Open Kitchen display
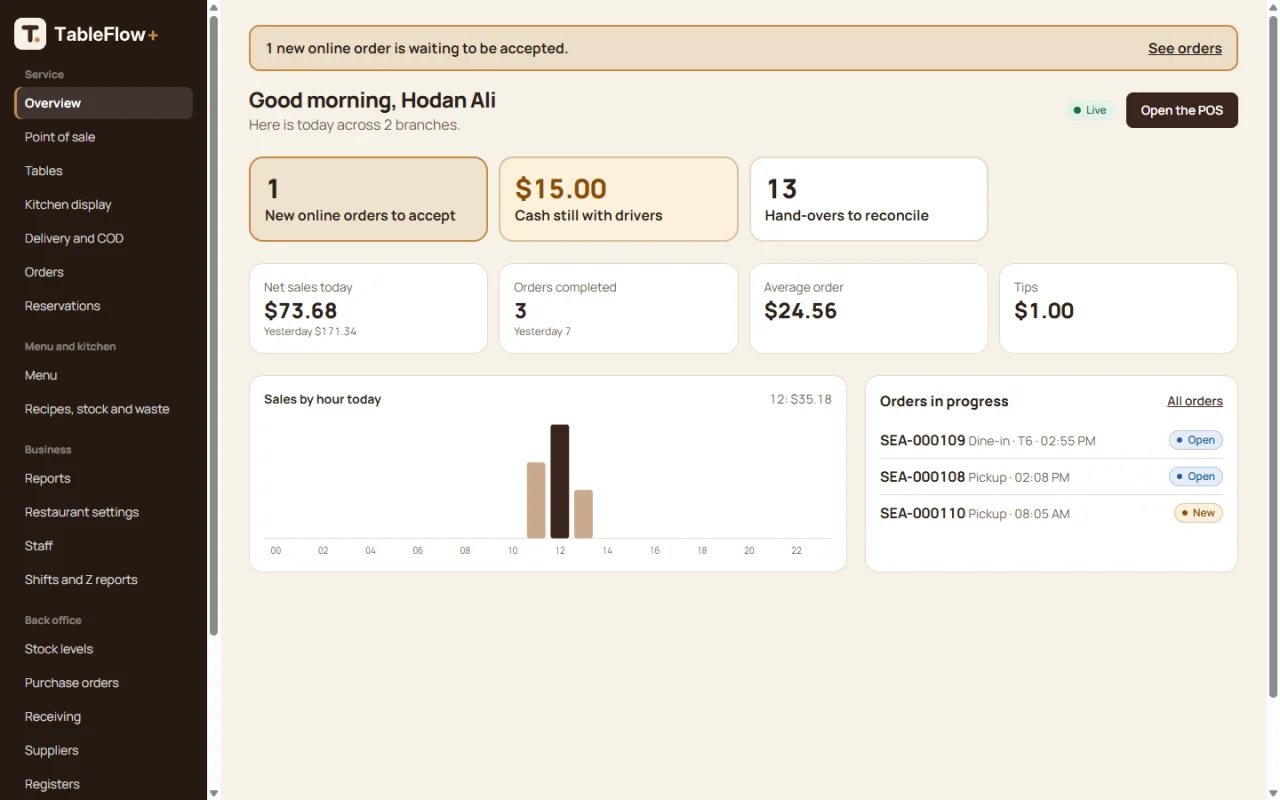Viewport: 1280px width, 800px height. (x=103, y=204)
